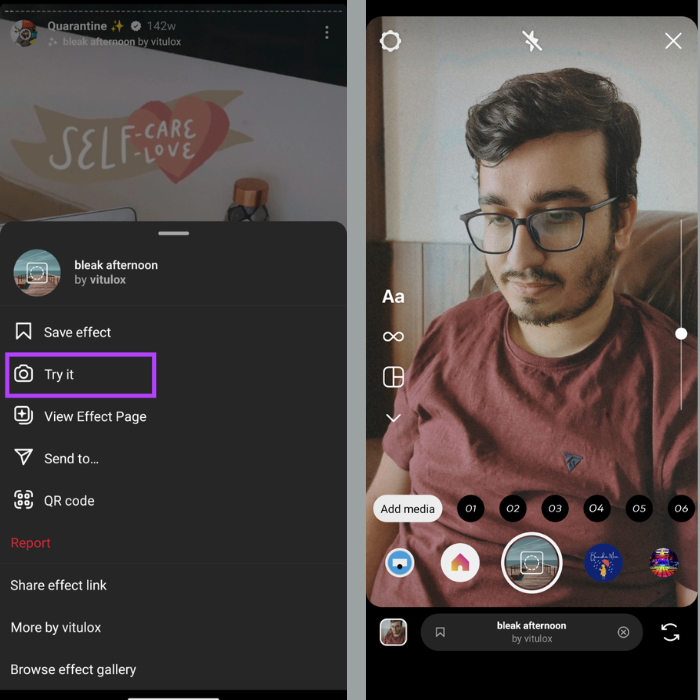Screen dimensions: 700x700
Task: Select the rainbow neon effect icon
Action: (x=664, y=562)
